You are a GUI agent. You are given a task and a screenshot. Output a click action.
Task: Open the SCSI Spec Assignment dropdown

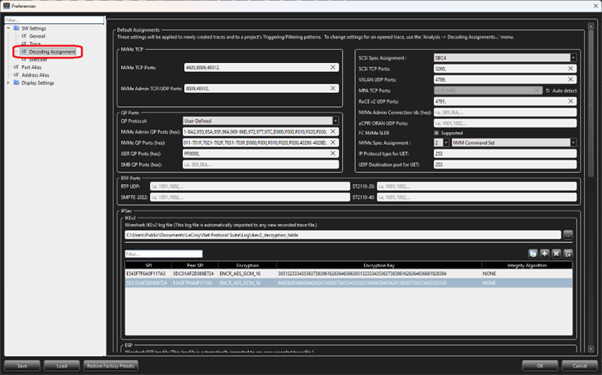[x=573, y=58]
